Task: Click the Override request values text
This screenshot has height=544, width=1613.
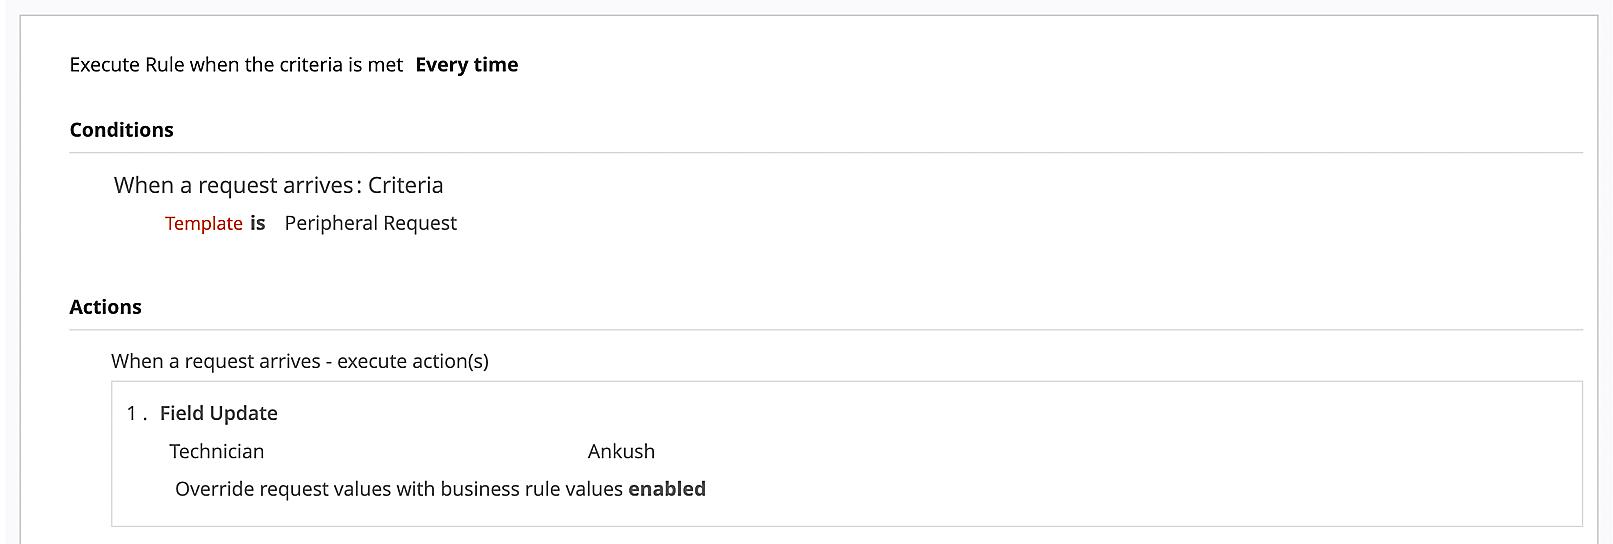Action: 399,489
